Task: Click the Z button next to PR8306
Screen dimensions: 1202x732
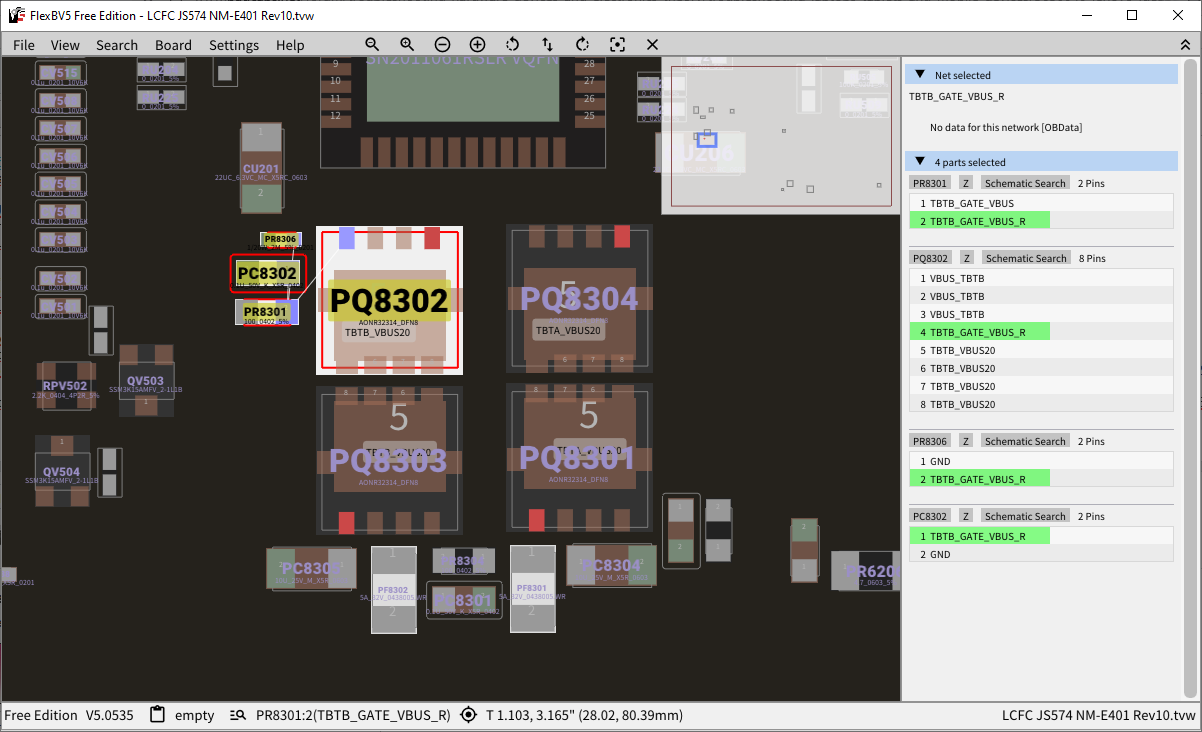Action: 966,441
